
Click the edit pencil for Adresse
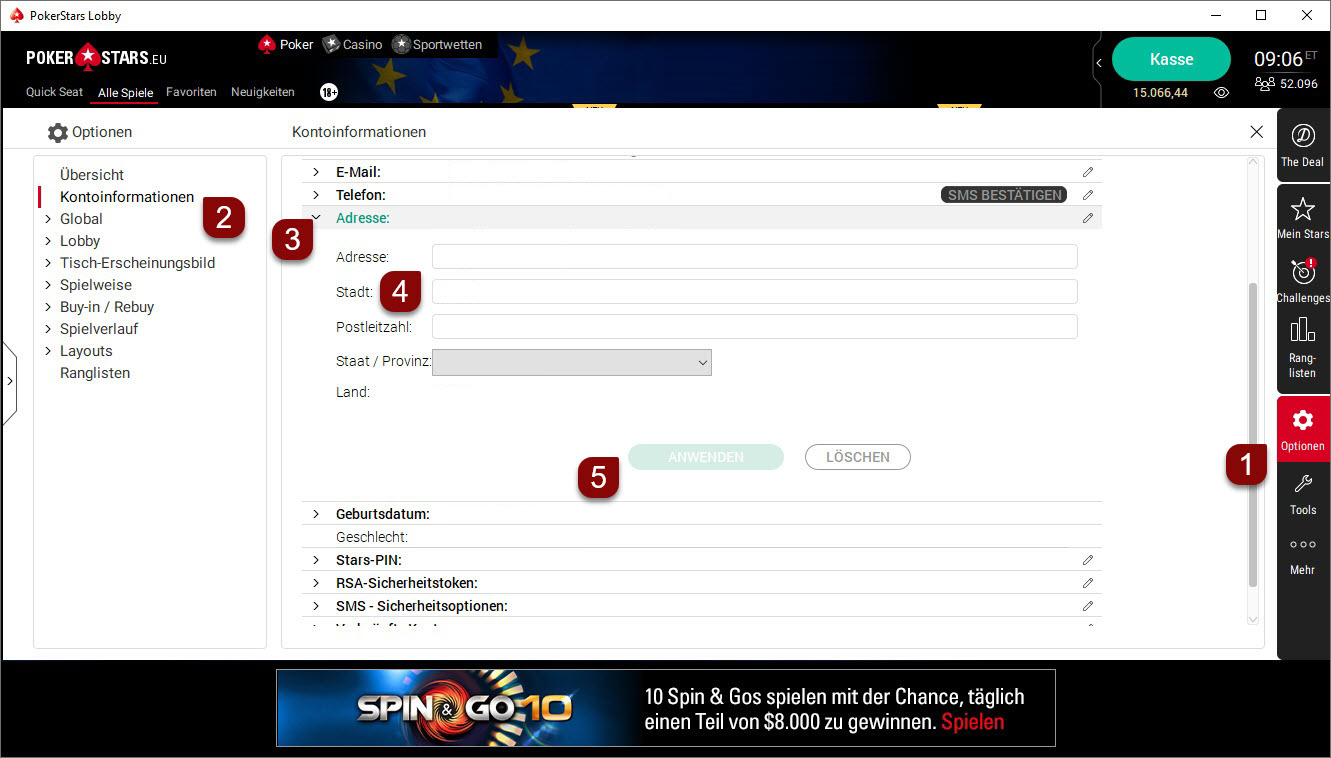point(1088,218)
